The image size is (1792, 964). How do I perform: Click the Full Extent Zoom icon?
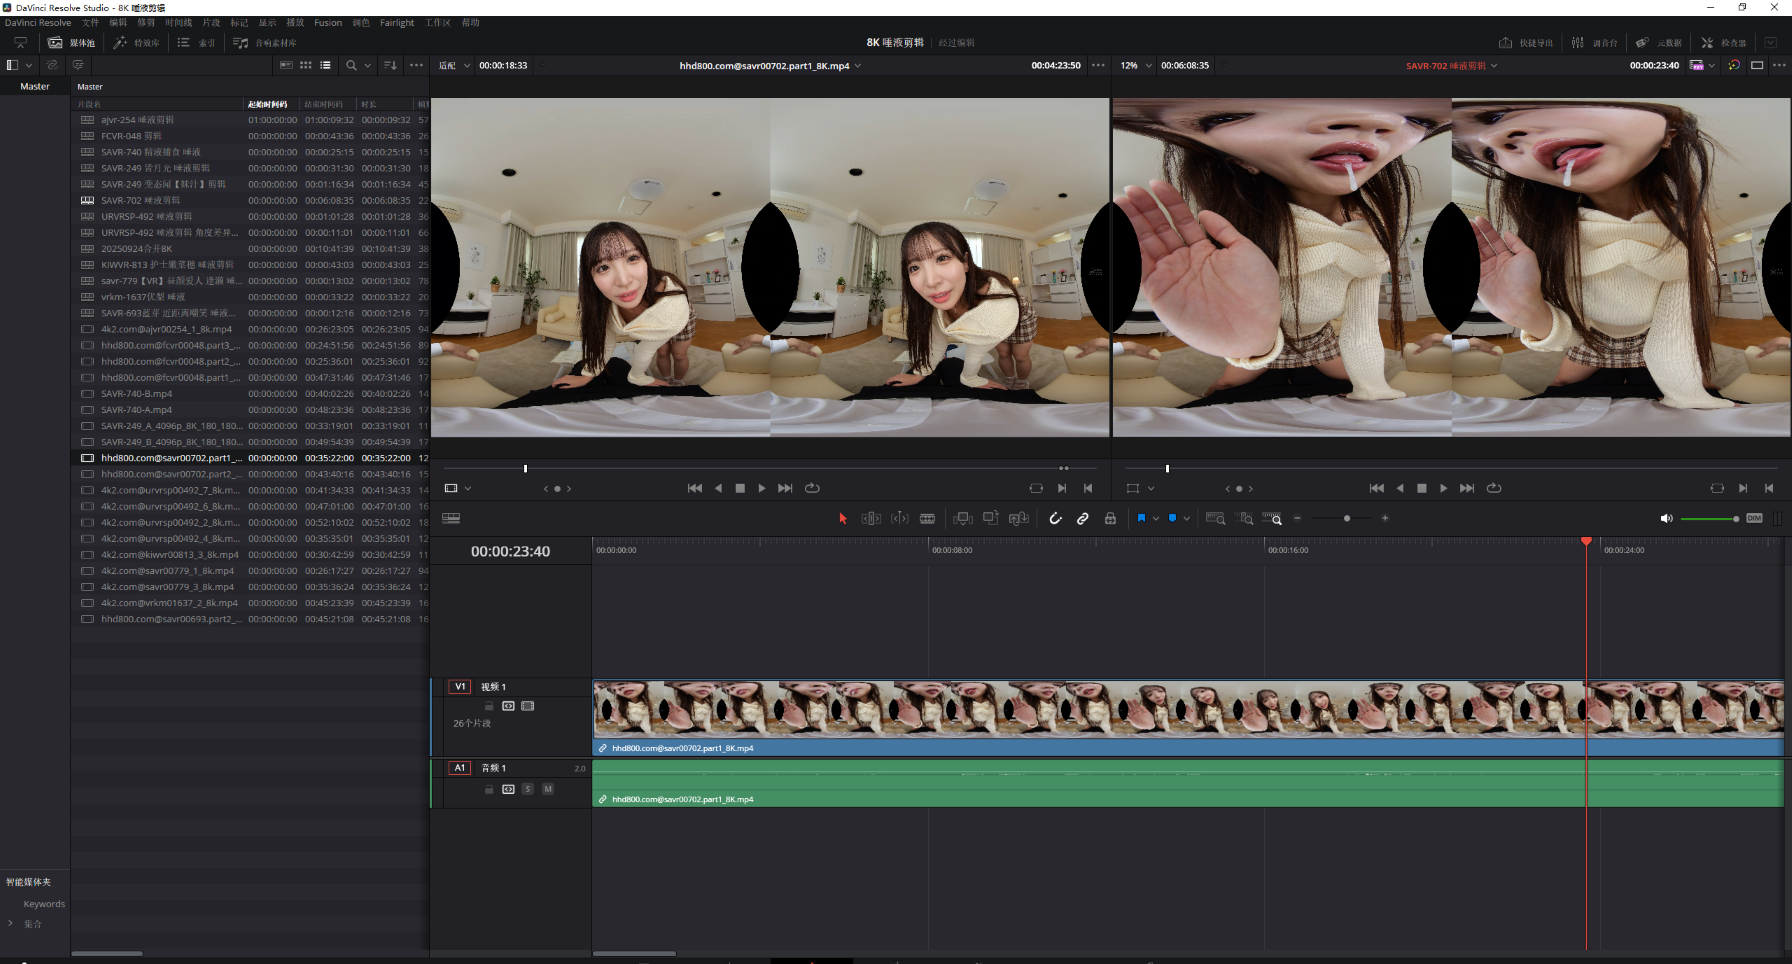pyautogui.click(x=1216, y=518)
